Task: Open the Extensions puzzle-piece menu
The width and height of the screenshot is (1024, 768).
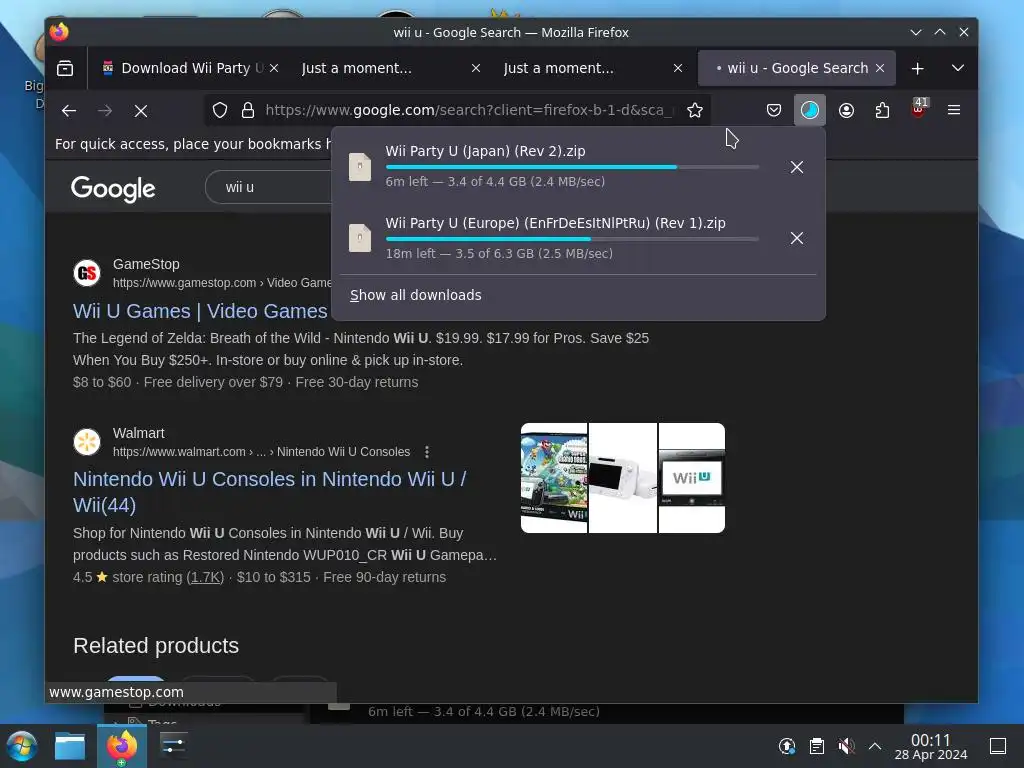Action: click(x=882, y=110)
